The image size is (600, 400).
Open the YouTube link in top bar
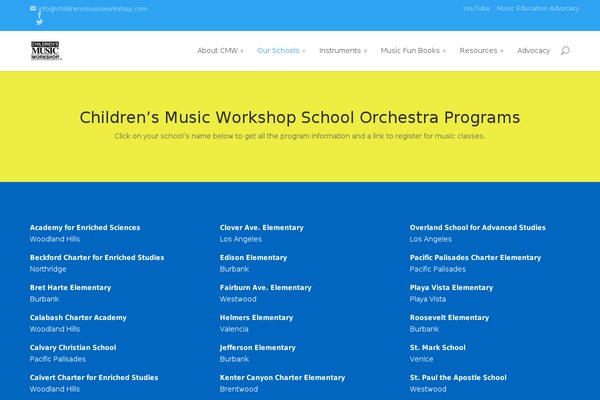click(x=476, y=8)
